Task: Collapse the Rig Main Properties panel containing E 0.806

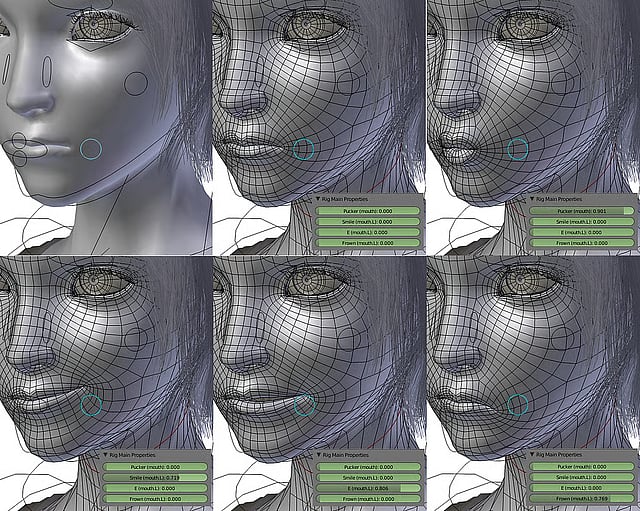Action: (x=319, y=454)
